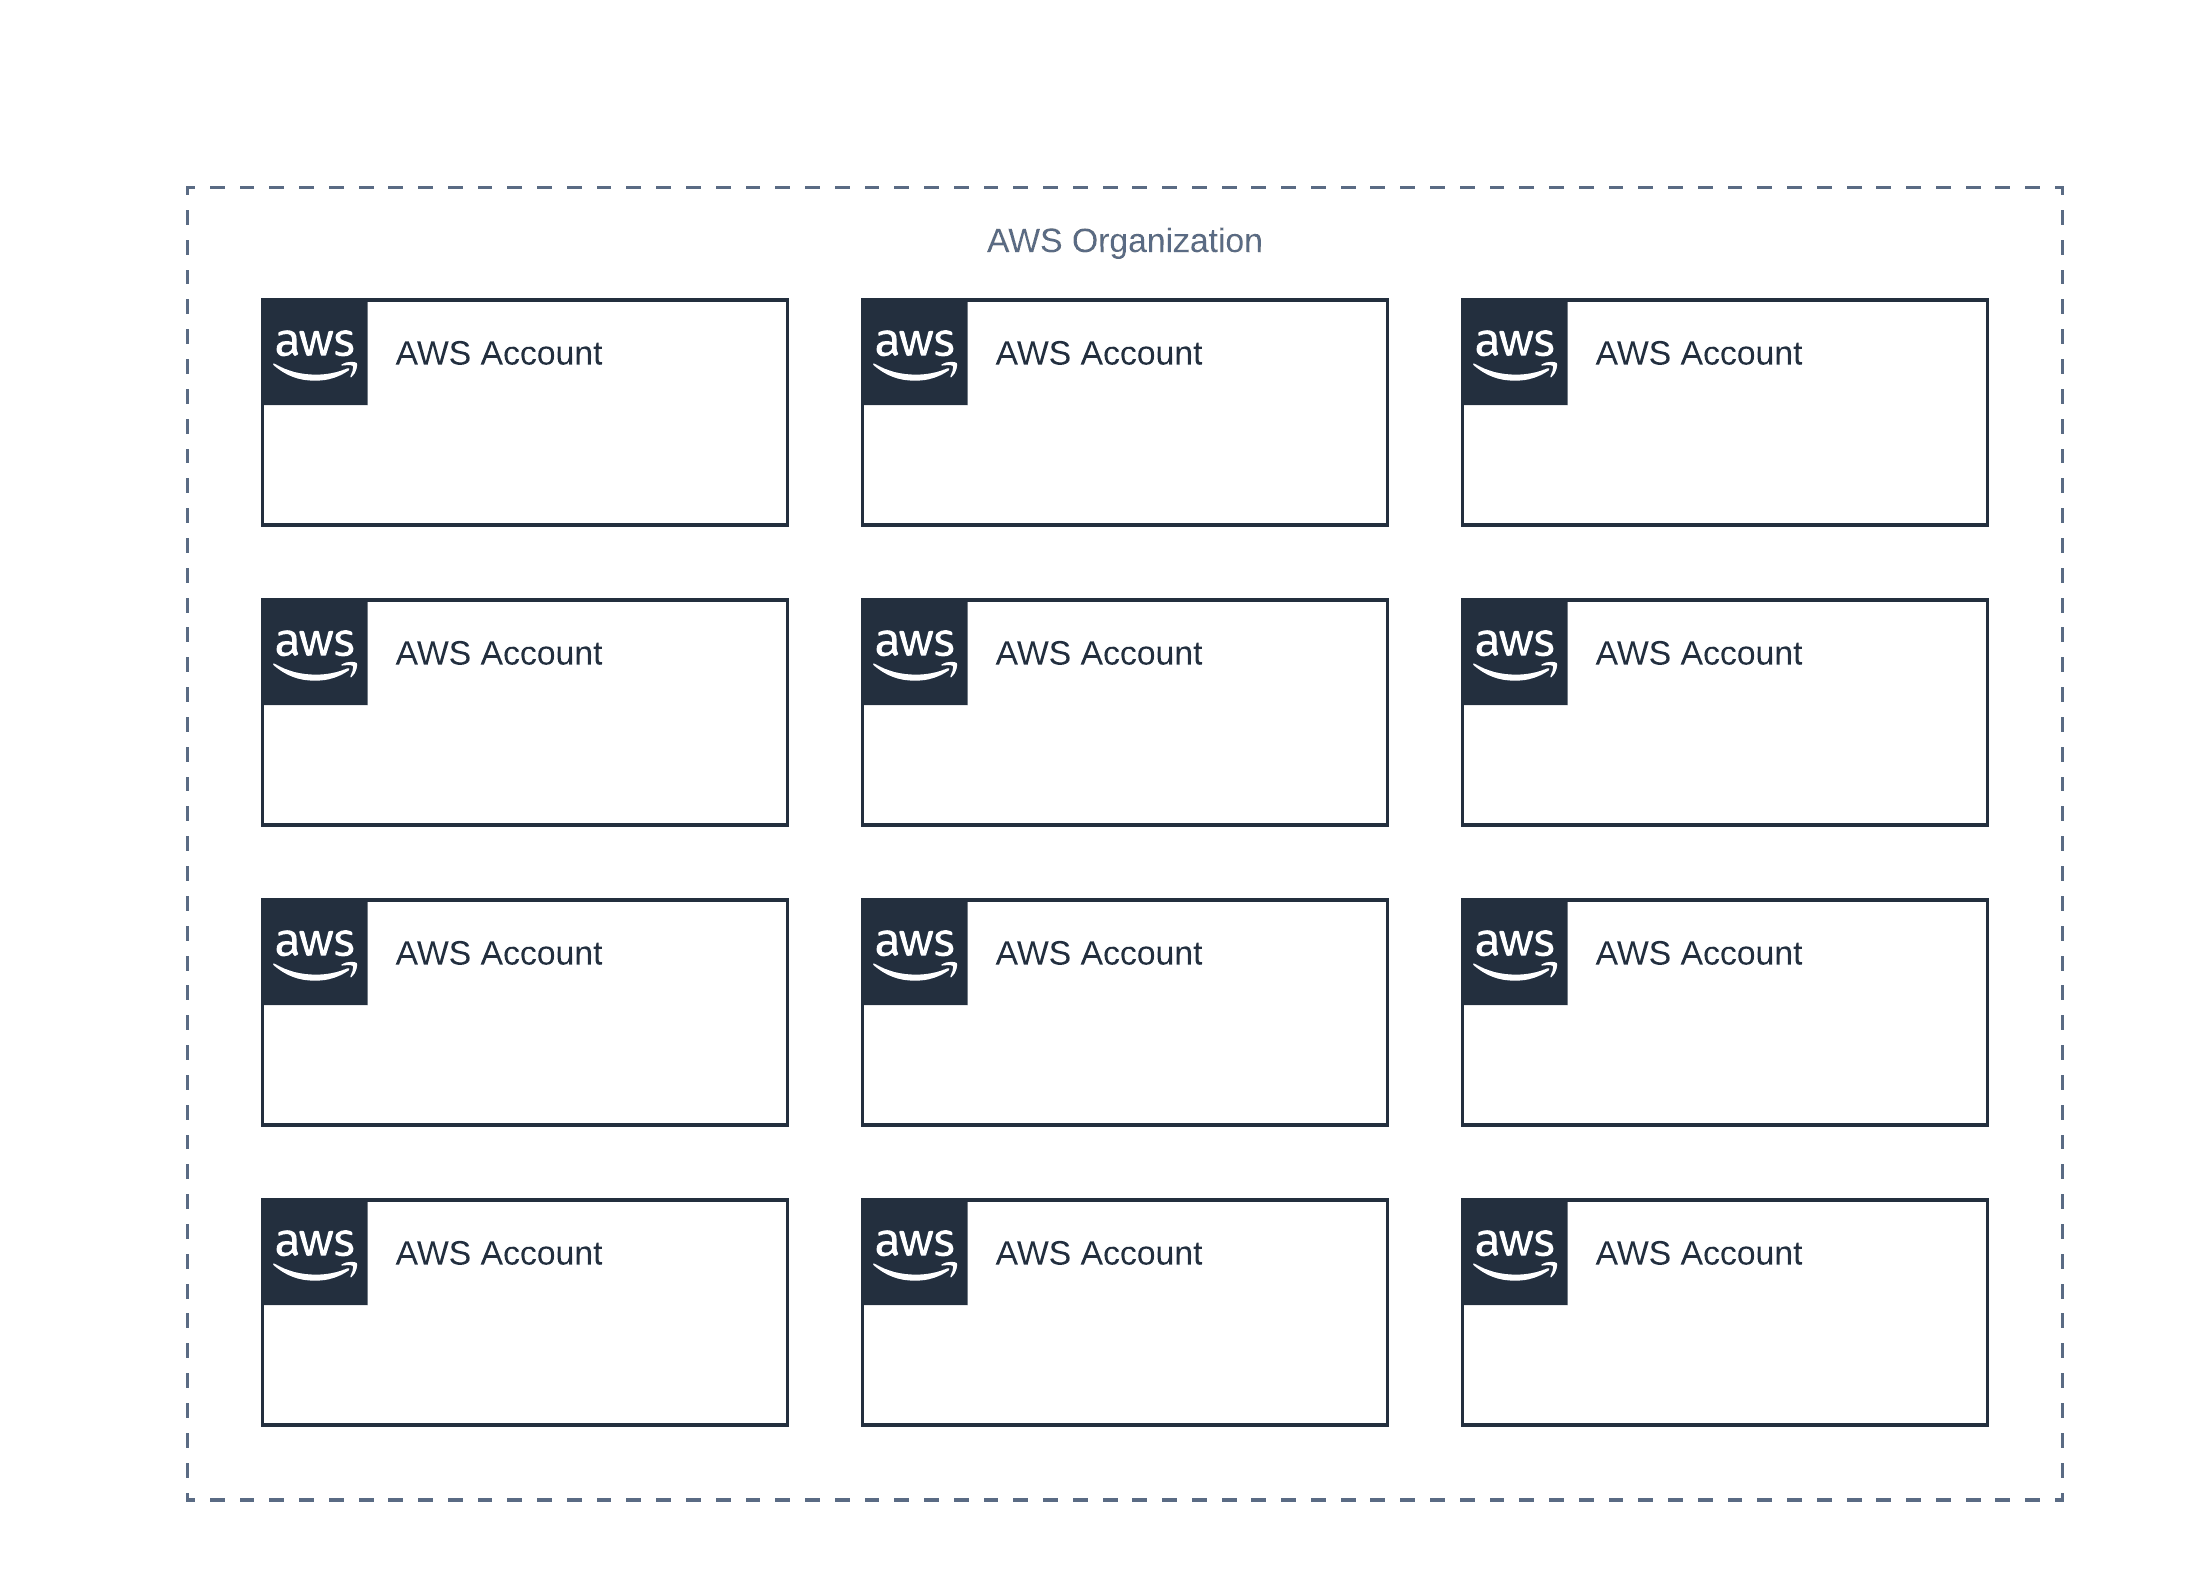Click the AWS logo in top-middle account box
Screen dimensions: 2196x1575
[915, 352]
